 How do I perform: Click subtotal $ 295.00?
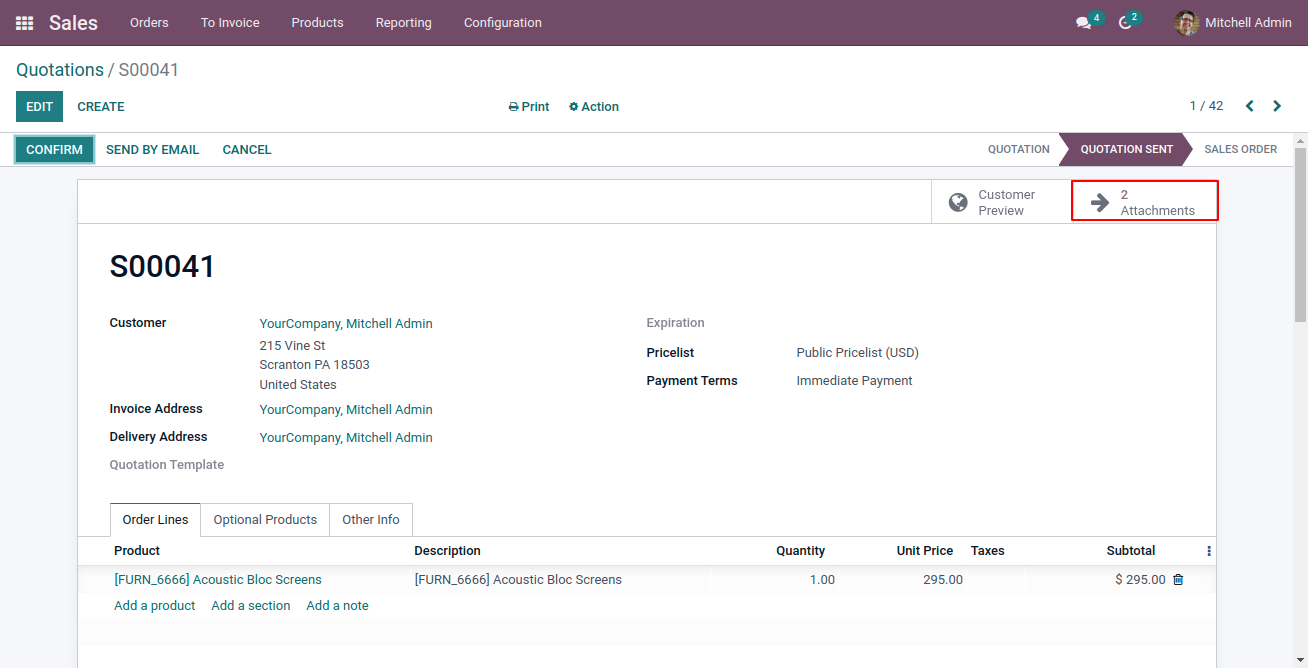(x=1140, y=580)
